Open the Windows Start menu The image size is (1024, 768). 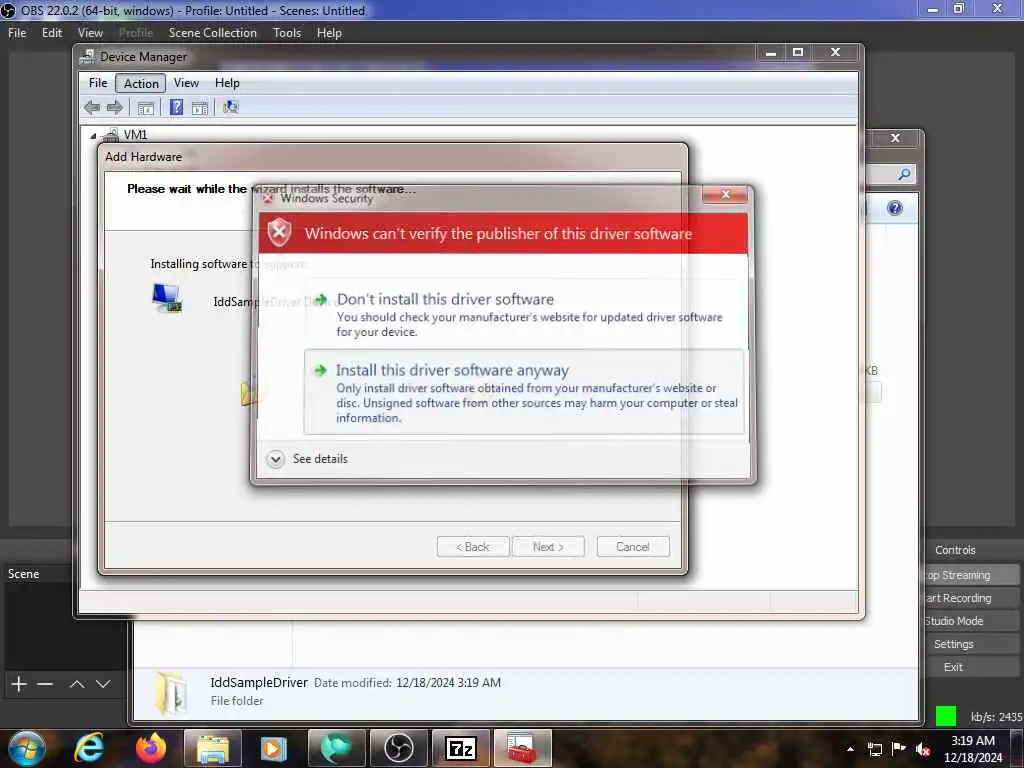point(27,748)
